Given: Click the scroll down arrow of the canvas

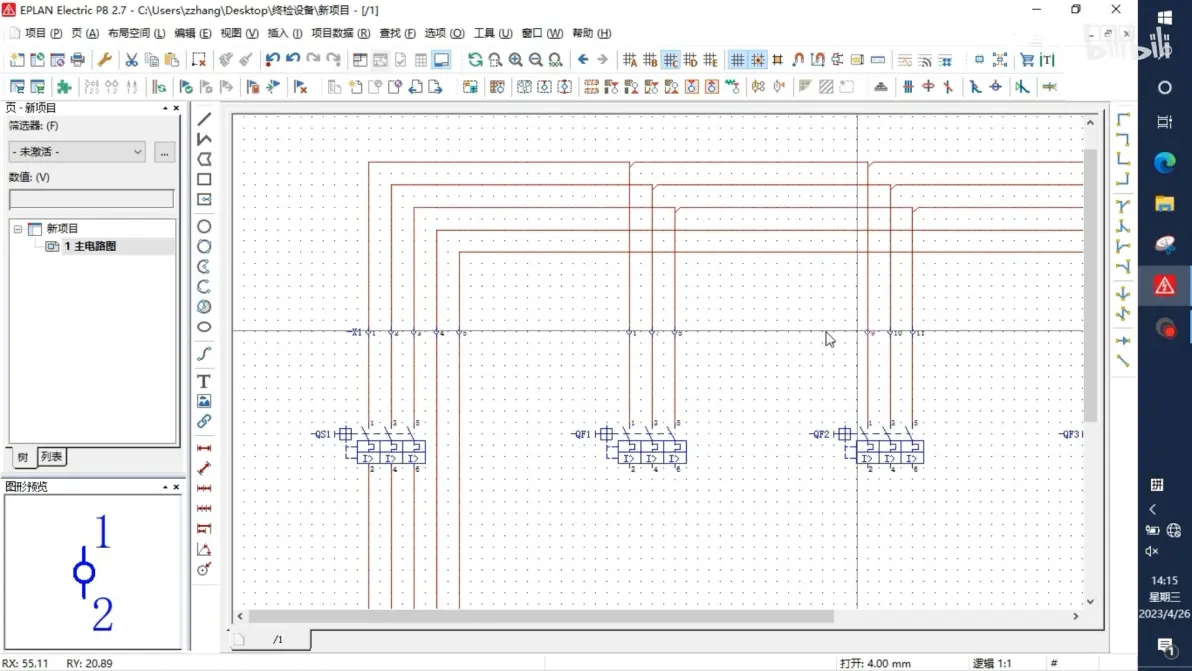Looking at the screenshot, I should click(1090, 601).
